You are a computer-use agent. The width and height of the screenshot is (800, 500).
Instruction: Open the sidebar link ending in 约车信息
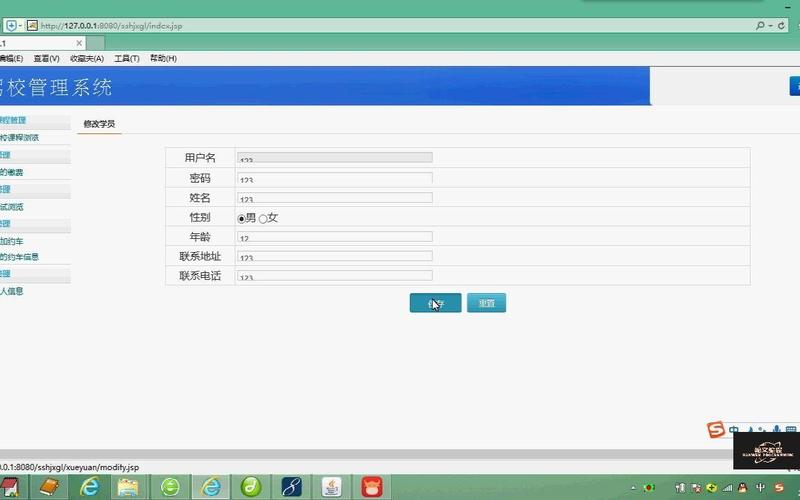(19, 257)
